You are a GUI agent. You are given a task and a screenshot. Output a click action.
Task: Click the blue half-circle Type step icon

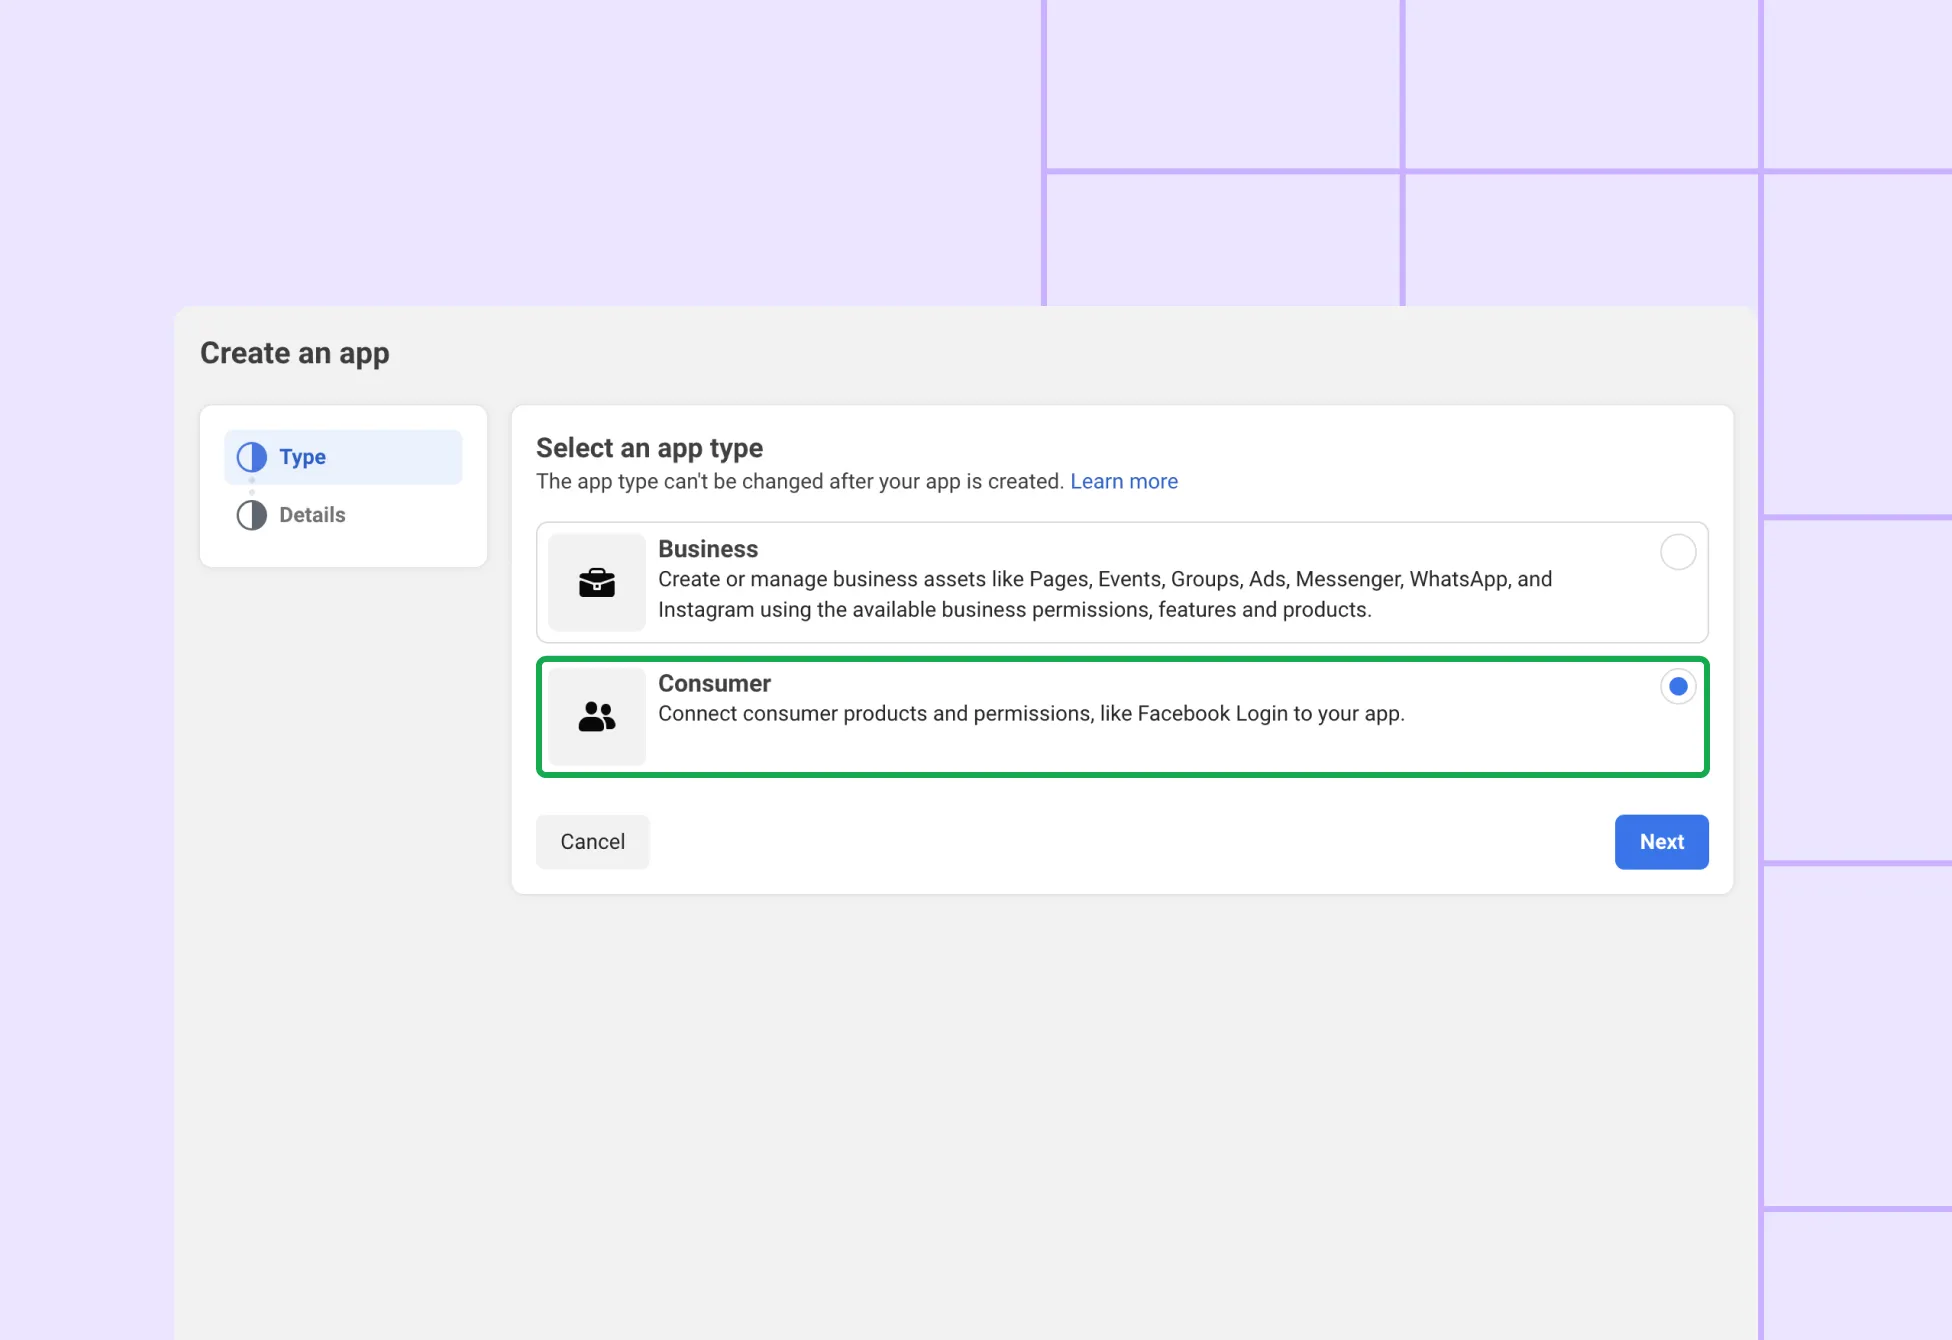251,457
